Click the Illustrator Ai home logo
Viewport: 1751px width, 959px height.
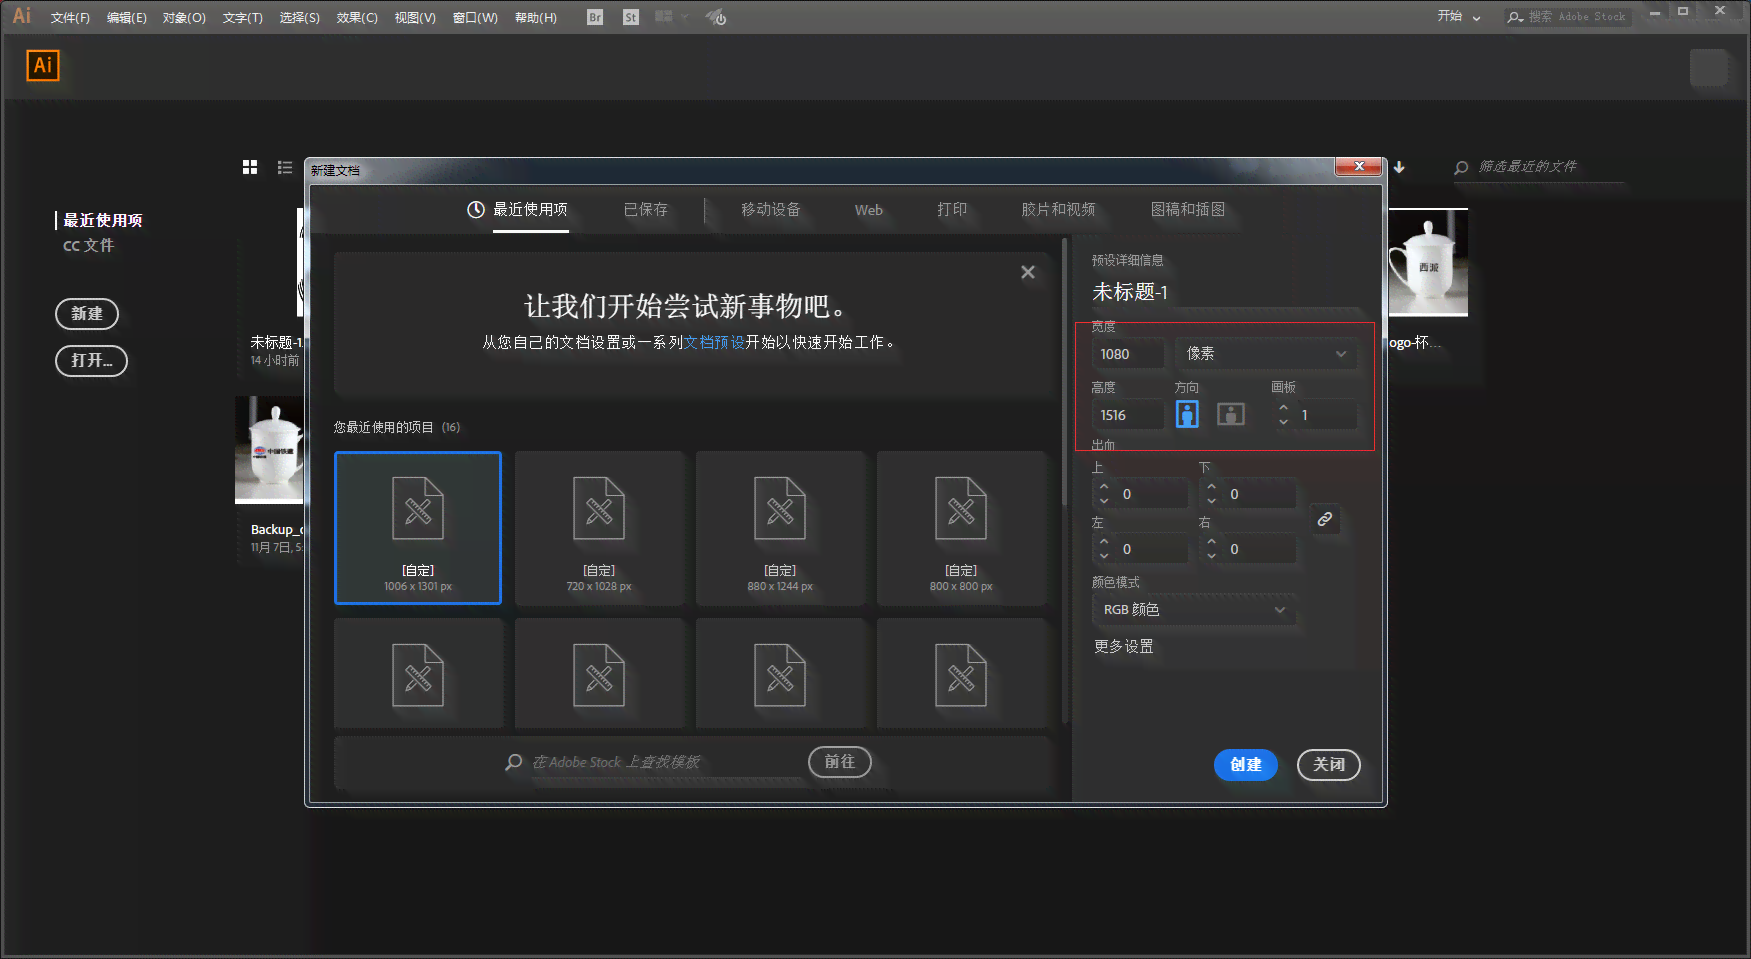[x=43, y=65]
